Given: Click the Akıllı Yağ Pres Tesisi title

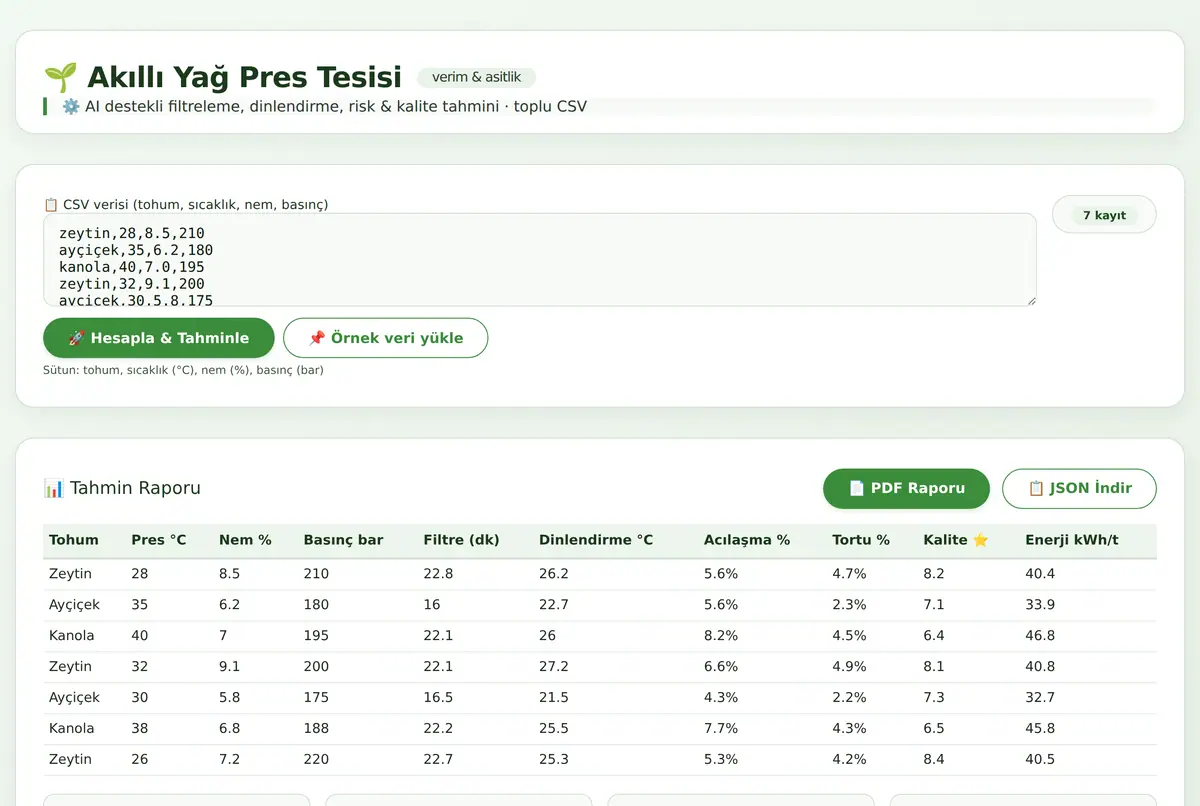Looking at the screenshot, I should (244, 77).
